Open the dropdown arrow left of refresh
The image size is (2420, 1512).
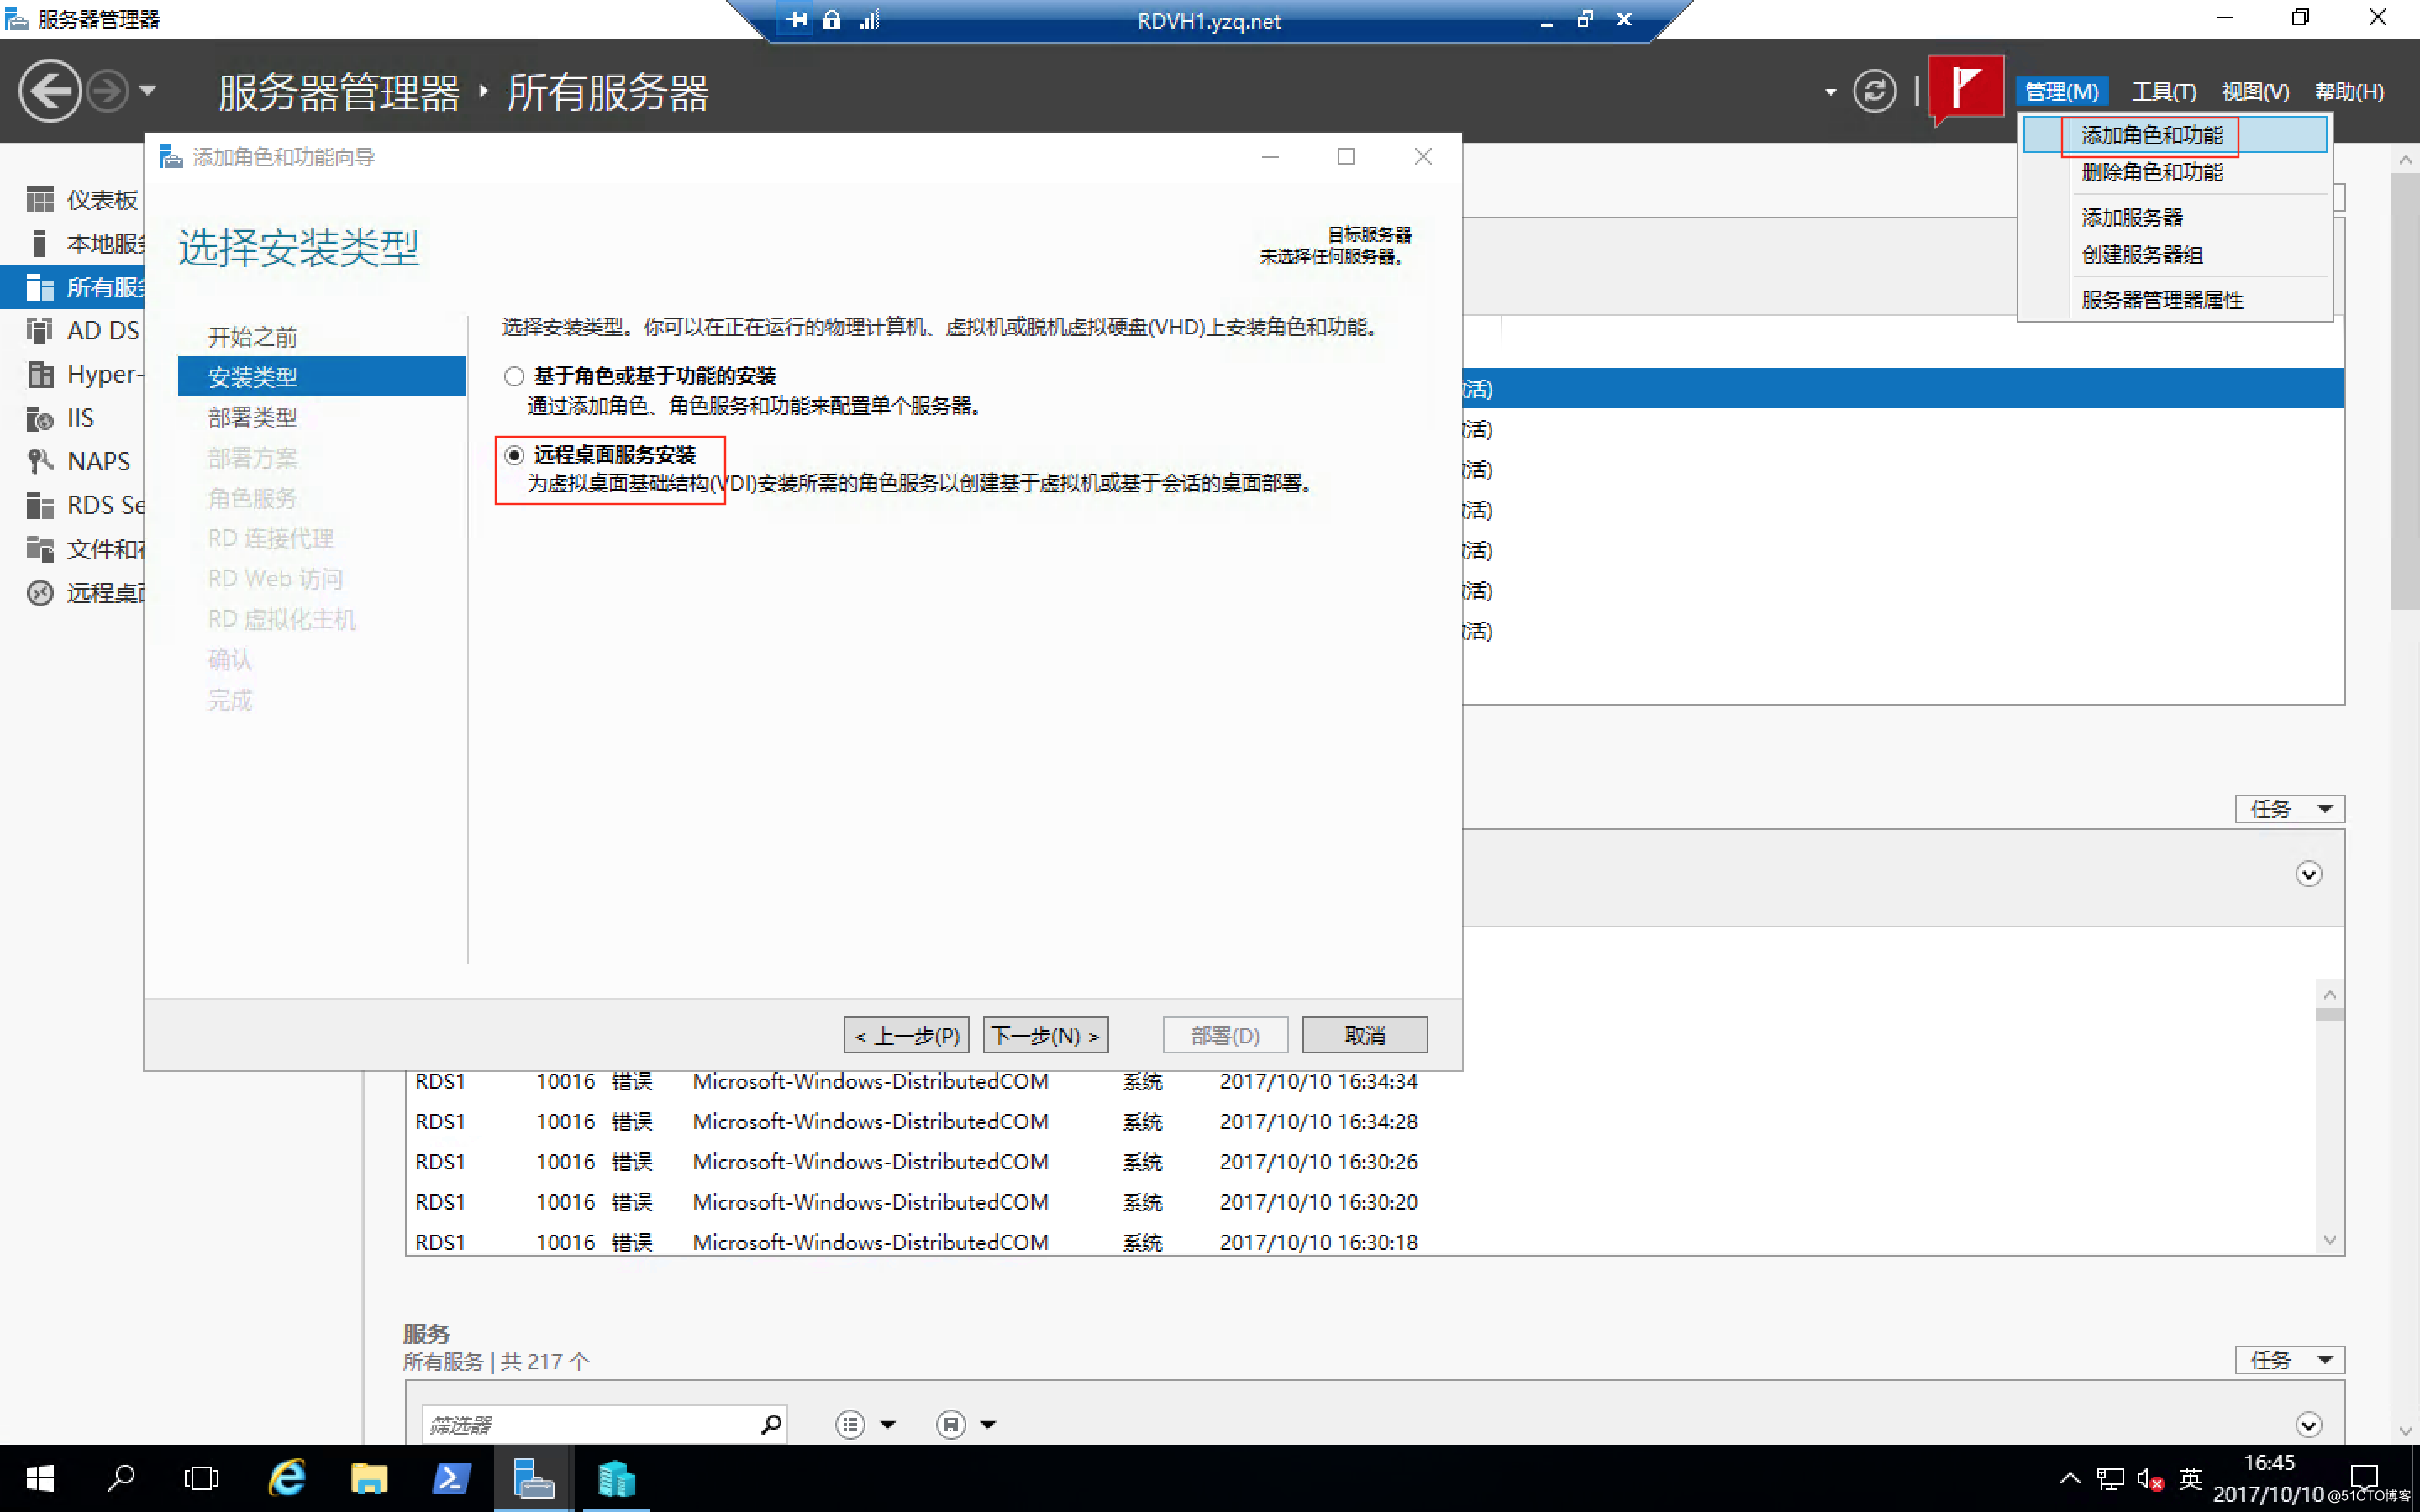coord(1830,92)
